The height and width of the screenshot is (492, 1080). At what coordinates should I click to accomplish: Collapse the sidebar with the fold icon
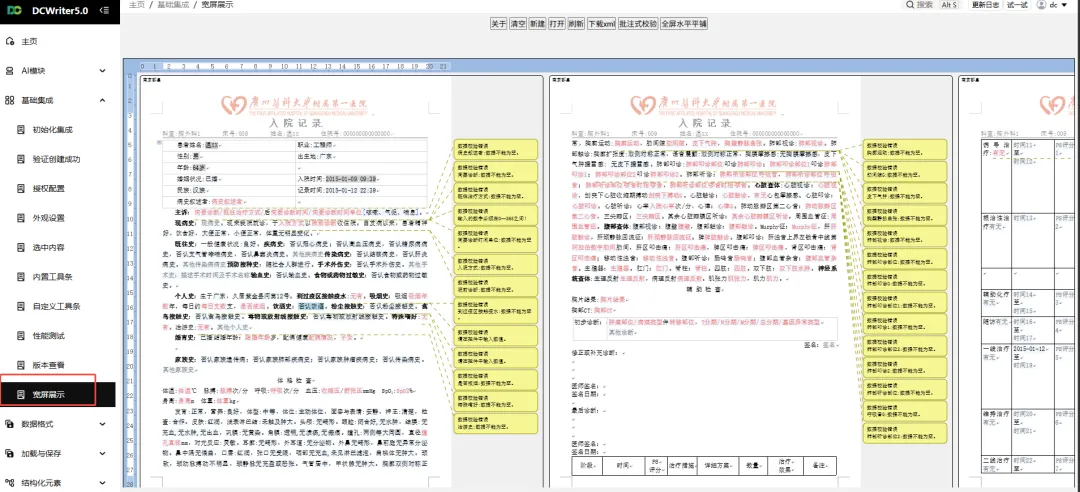[103, 10]
